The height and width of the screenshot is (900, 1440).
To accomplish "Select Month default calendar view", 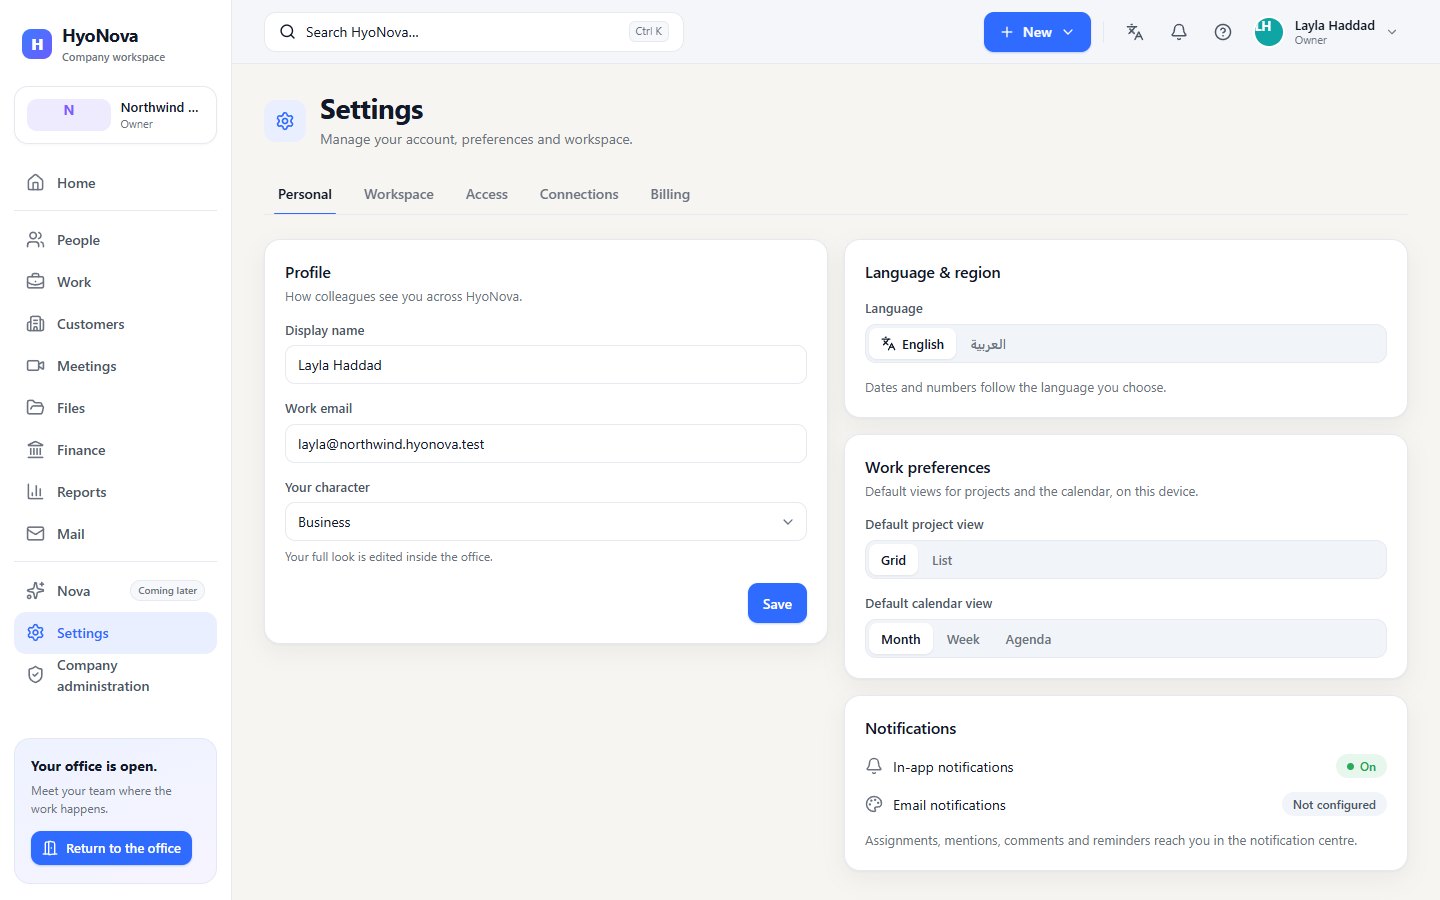I will (x=901, y=639).
